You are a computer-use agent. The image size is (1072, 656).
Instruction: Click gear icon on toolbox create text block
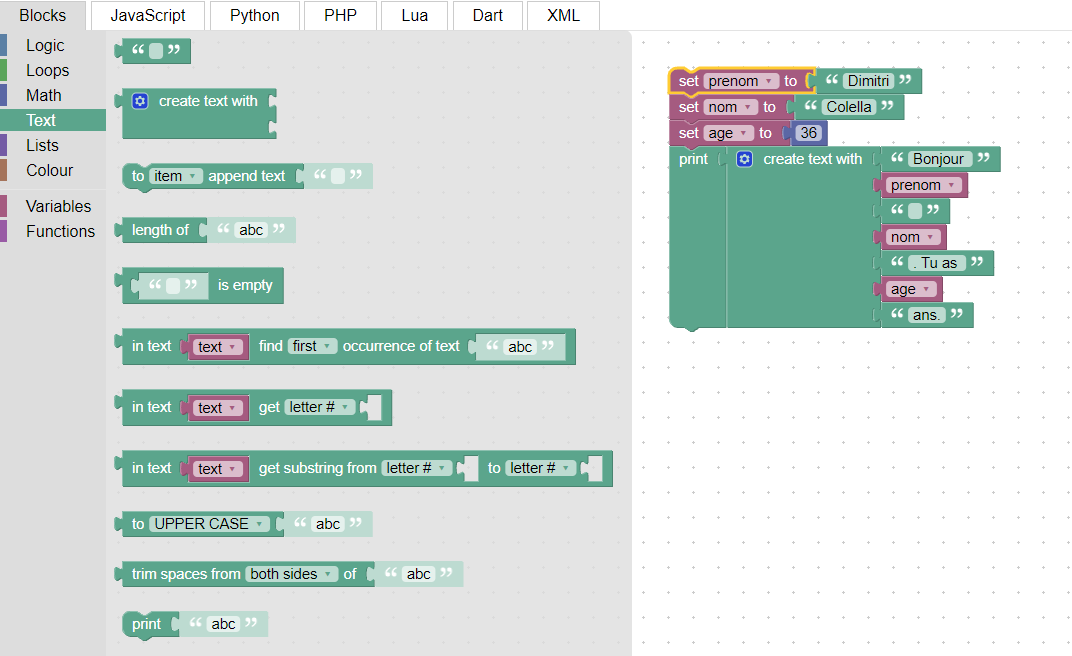pyautogui.click(x=140, y=101)
